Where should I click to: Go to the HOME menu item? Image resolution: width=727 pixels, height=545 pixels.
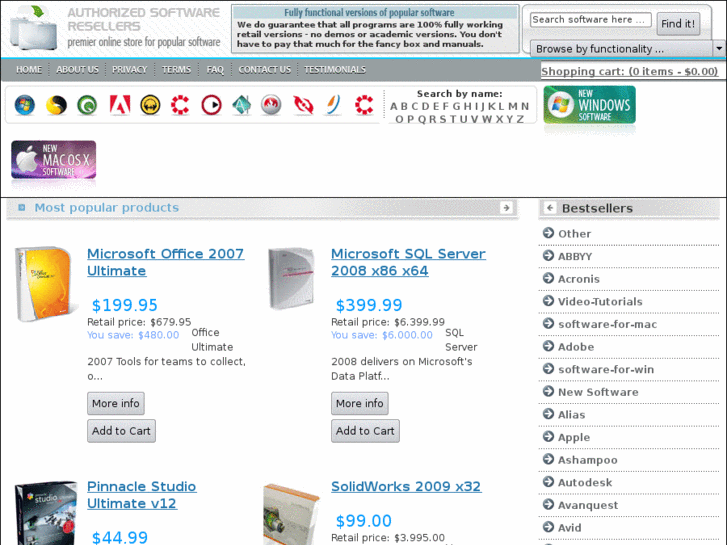29,70
